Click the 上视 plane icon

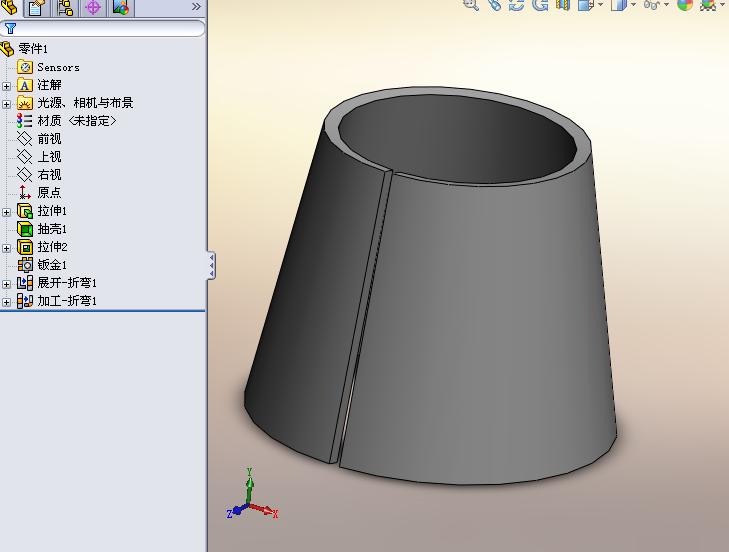coord(25,157)
